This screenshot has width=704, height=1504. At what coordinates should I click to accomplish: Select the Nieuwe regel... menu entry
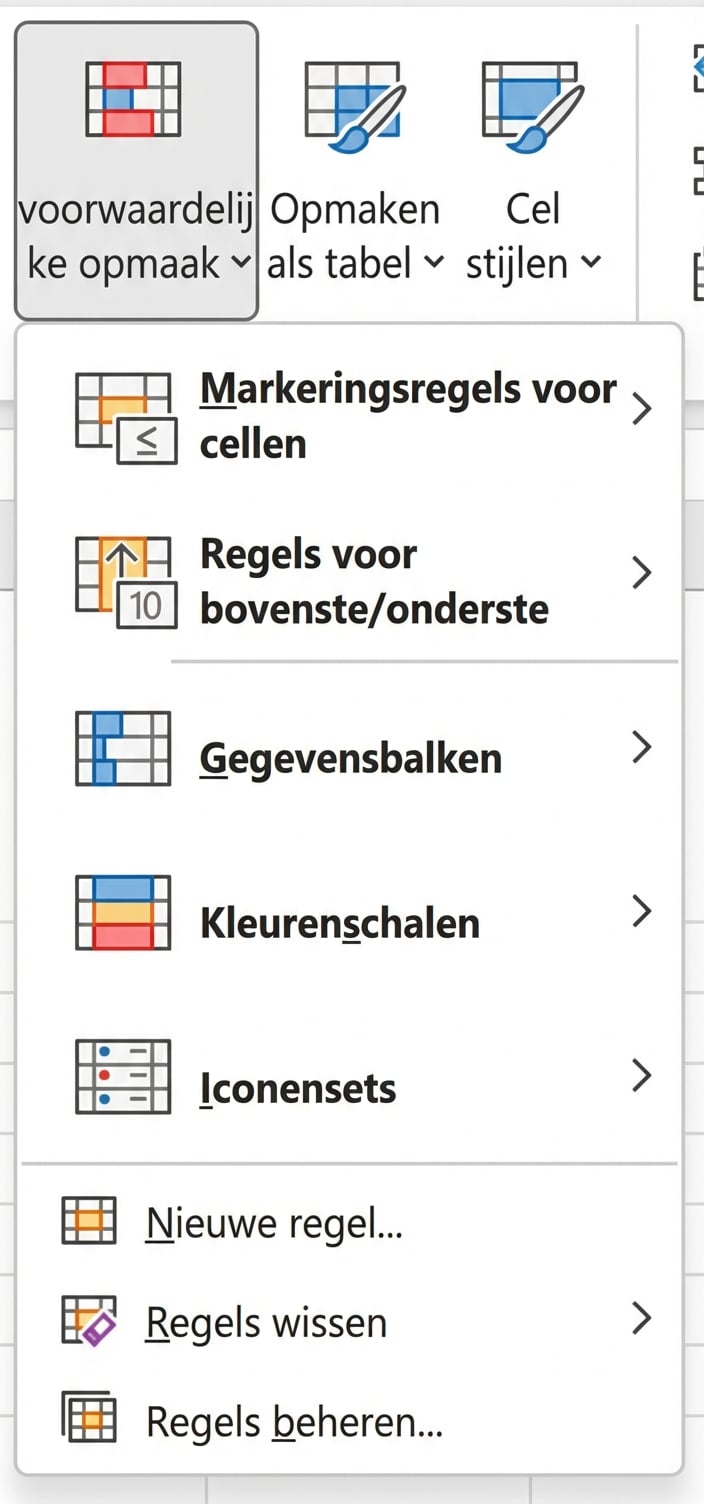tap(274, 1222)
